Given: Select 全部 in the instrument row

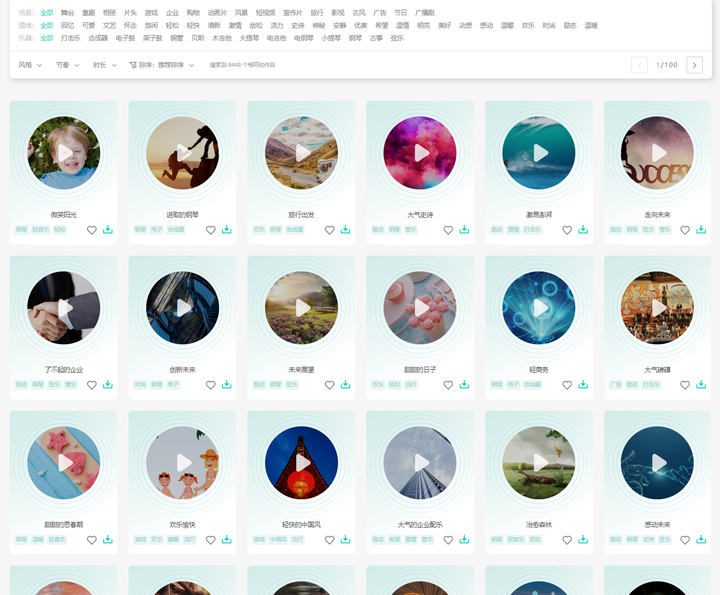Looking at the screenshot, I should click(47, 38).
